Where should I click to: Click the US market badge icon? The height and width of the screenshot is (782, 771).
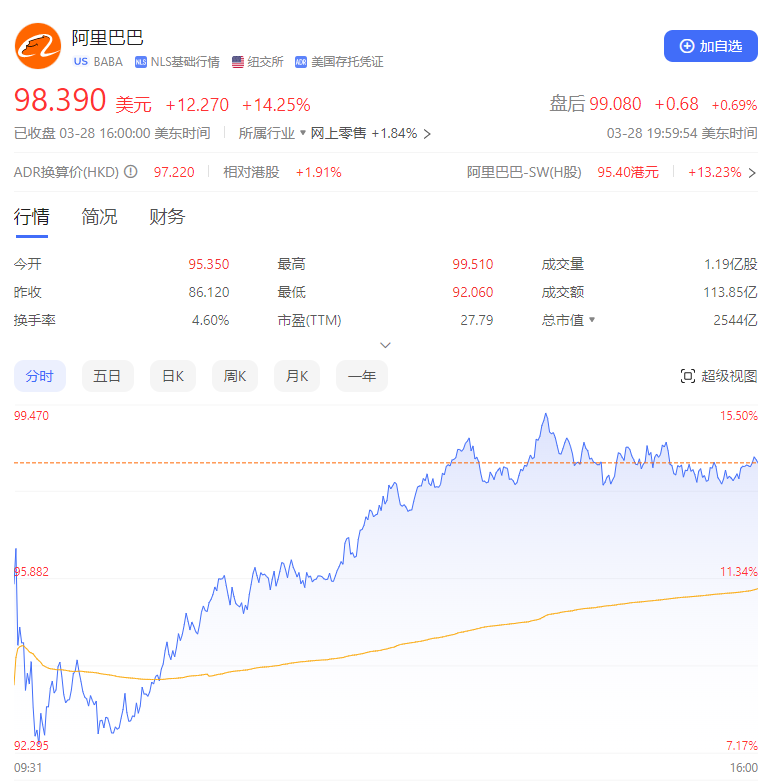tap(80, 61)
